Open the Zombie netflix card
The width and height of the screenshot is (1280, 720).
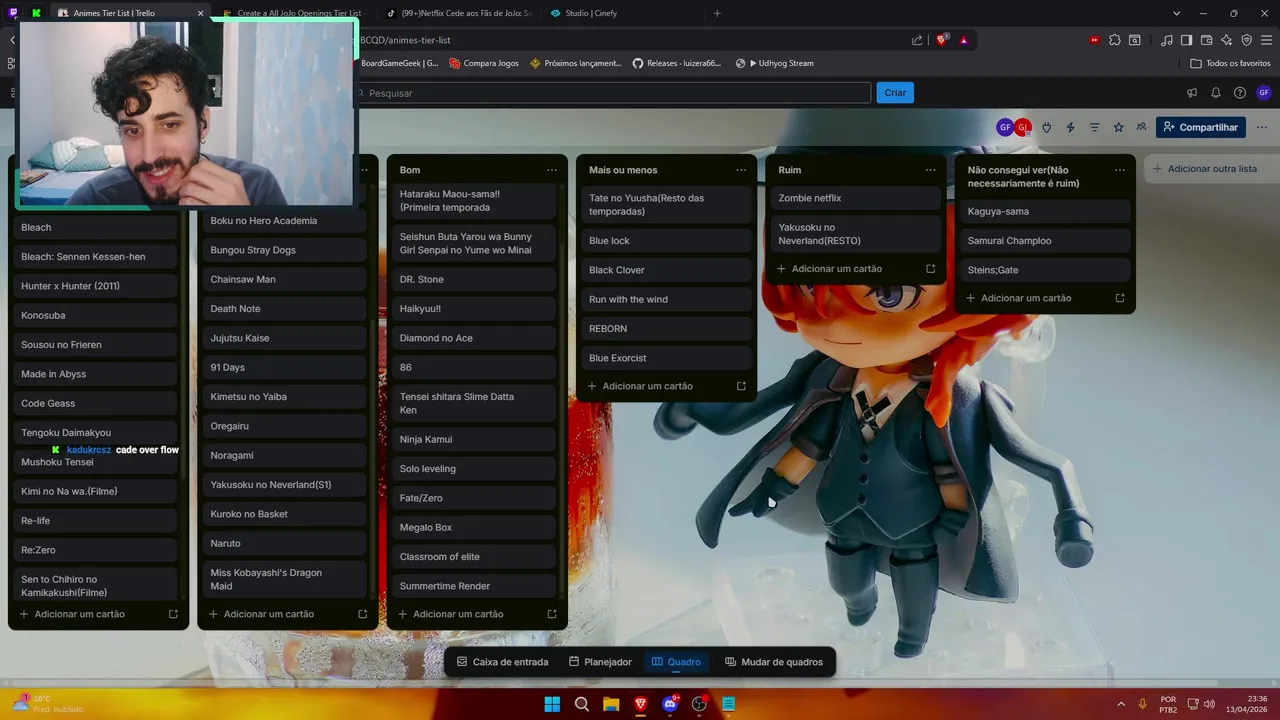click(x=856, y=198)
